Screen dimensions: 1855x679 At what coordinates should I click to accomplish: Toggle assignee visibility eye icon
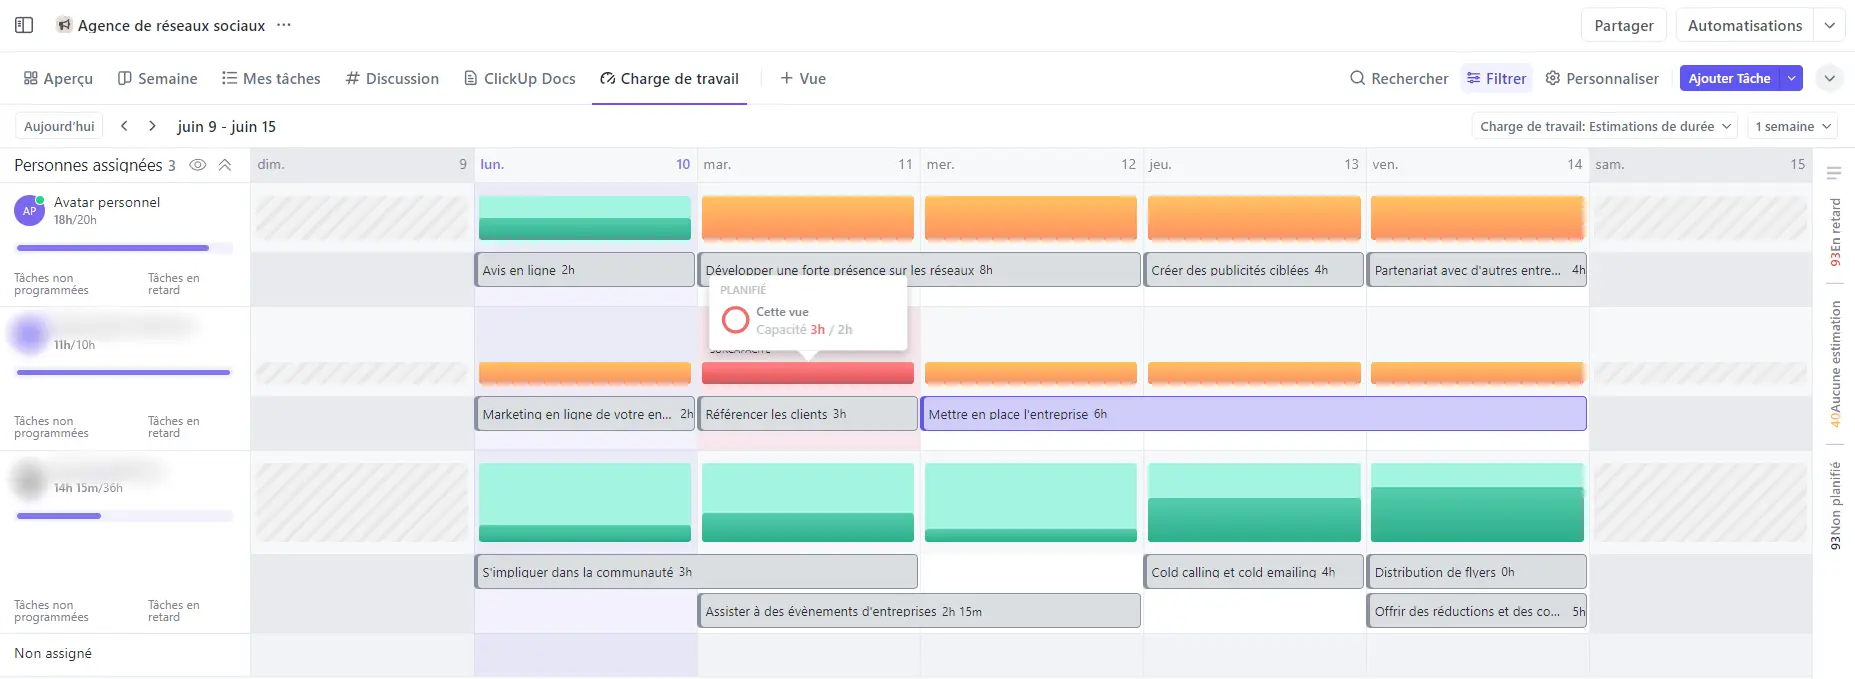point(198,165)
